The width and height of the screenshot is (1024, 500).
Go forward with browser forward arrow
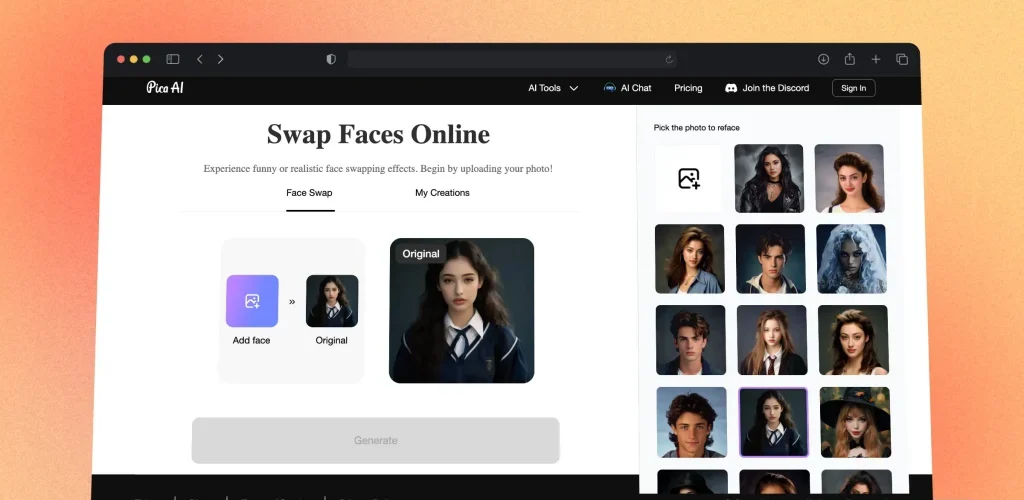coord(221,60)
